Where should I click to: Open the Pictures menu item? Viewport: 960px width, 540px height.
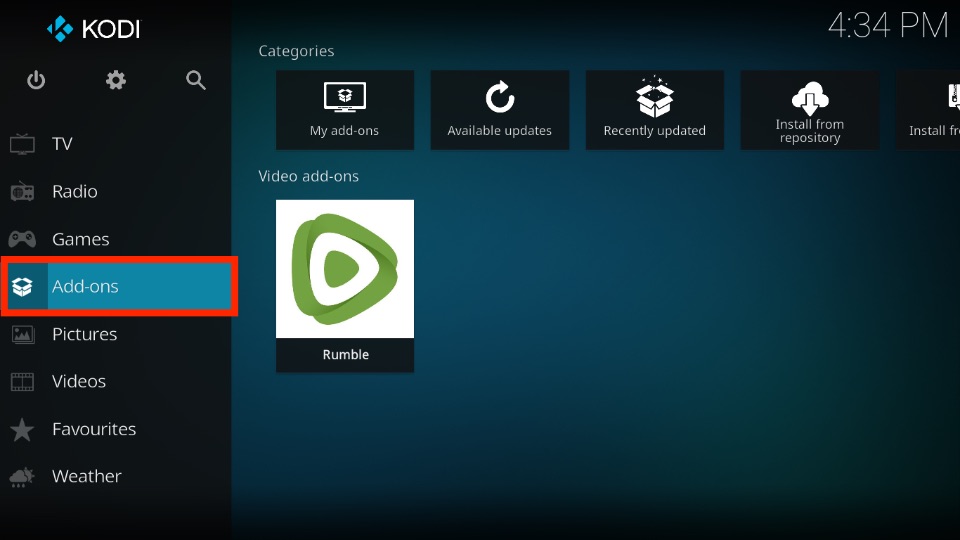pos(116,334)
